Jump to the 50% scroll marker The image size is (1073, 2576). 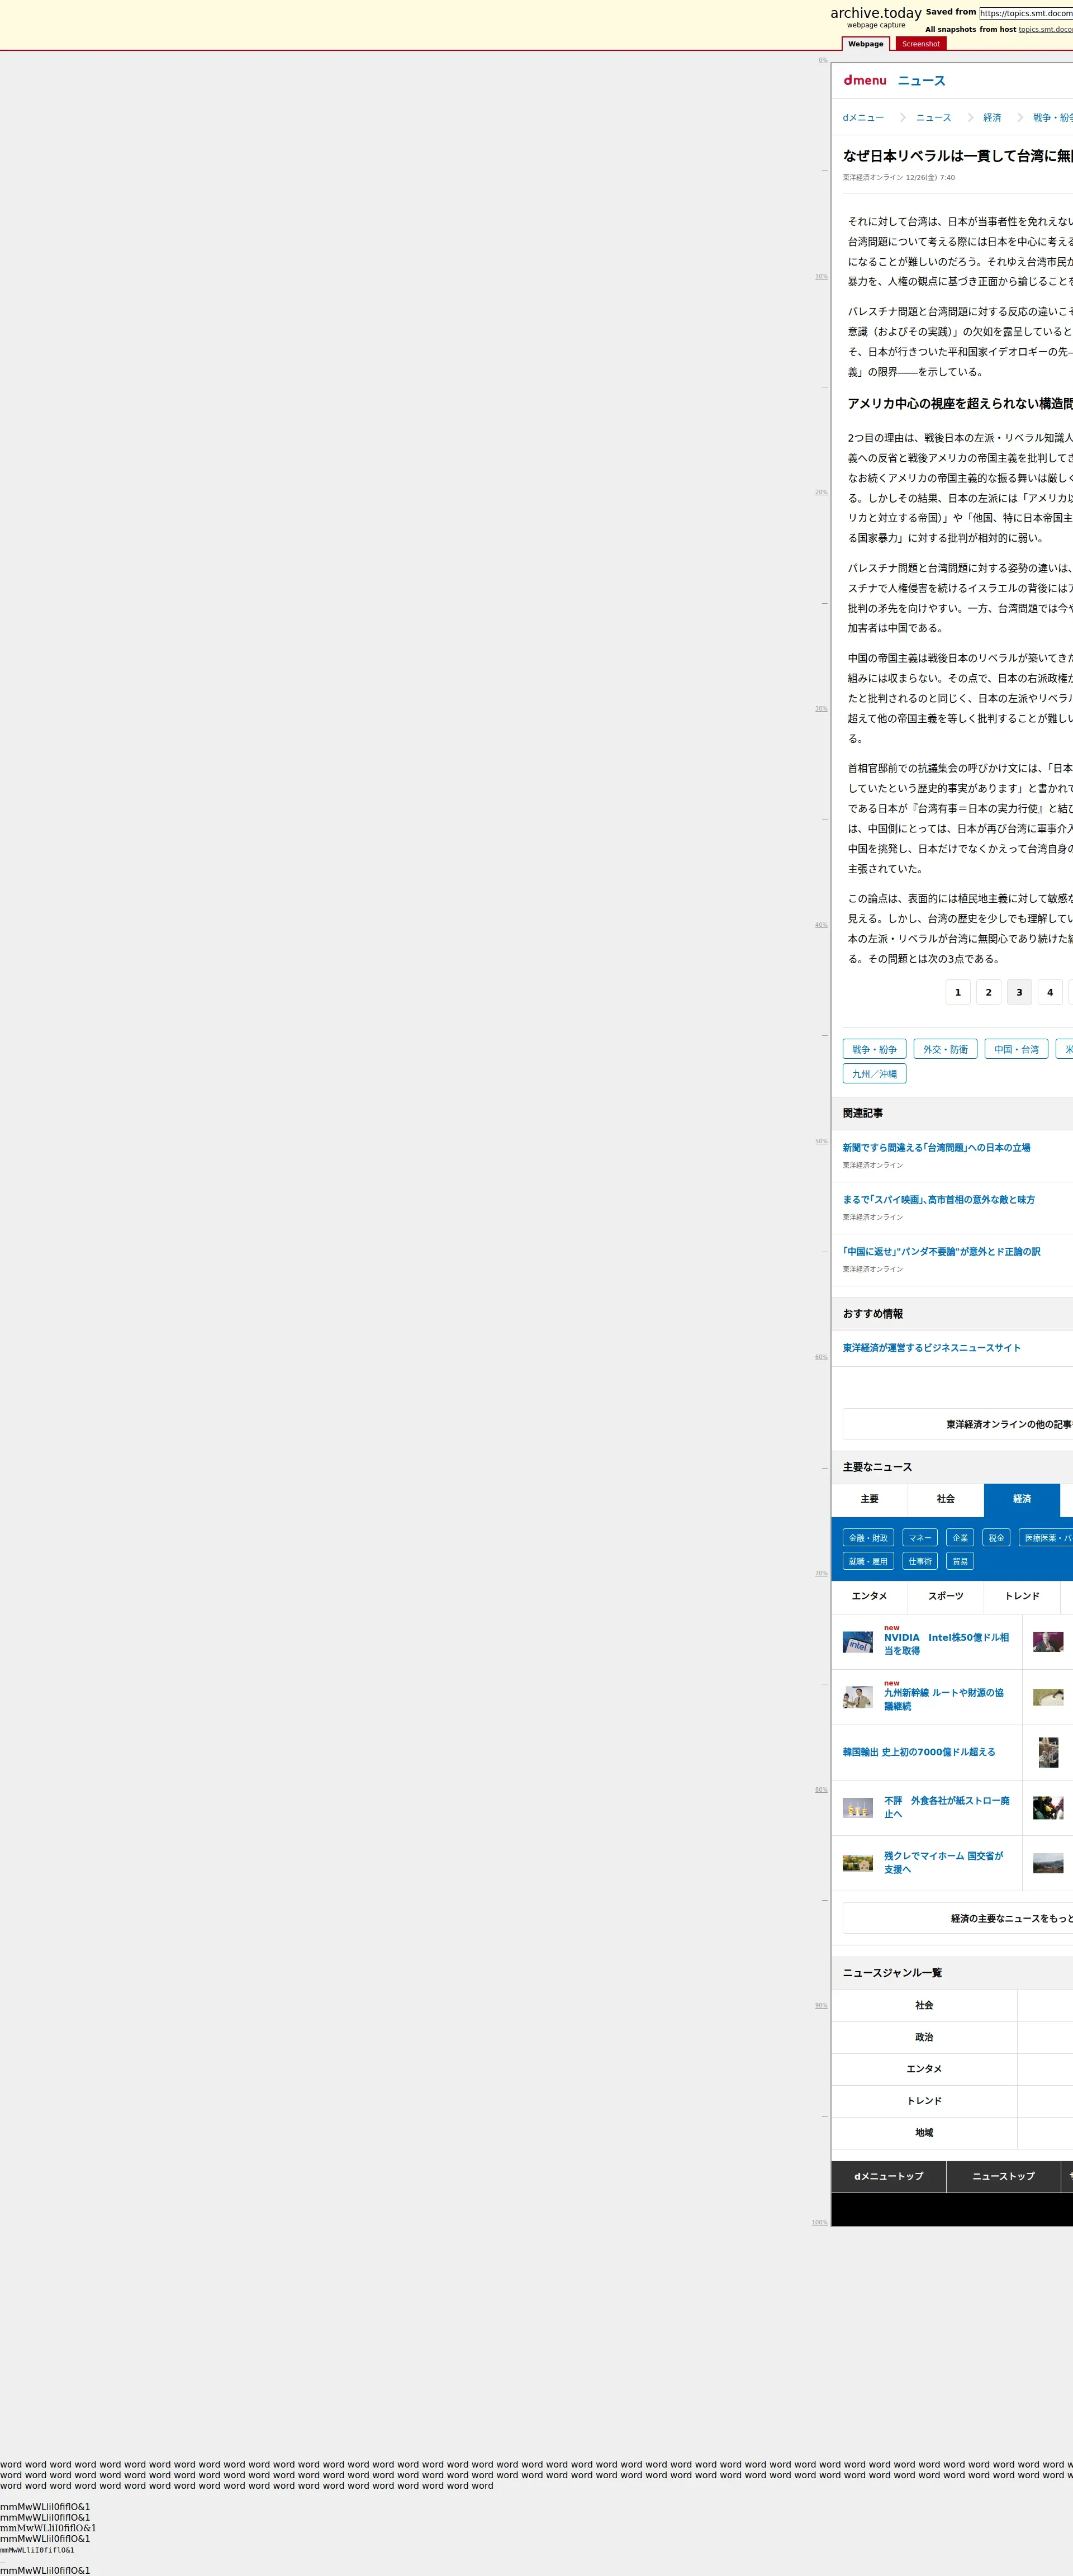click(821, 1141)
